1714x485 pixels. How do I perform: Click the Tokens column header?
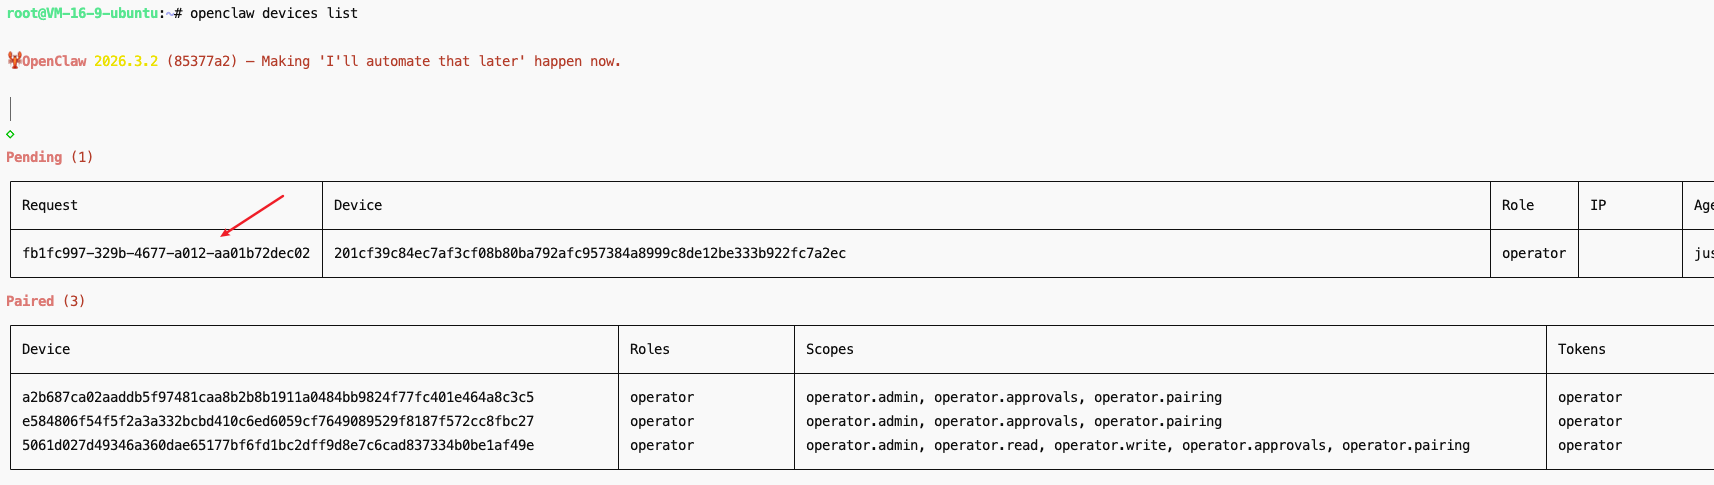click(1581, 349)
